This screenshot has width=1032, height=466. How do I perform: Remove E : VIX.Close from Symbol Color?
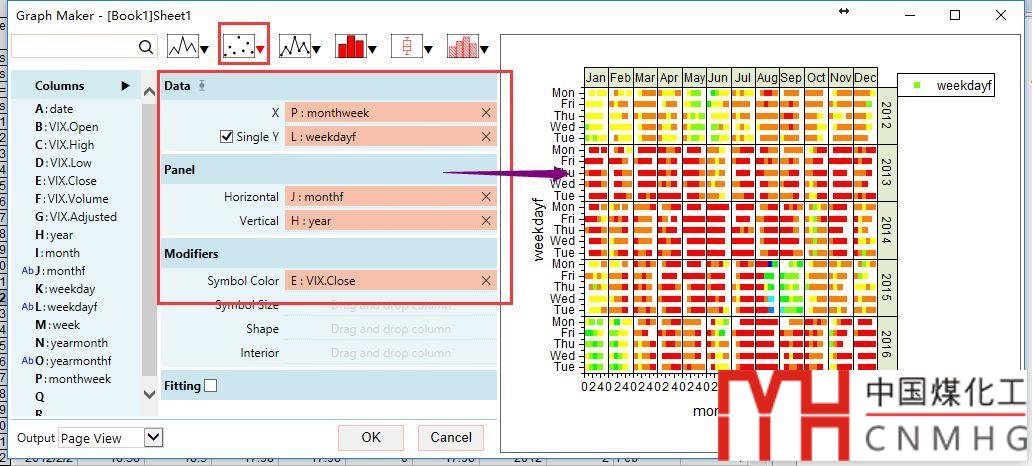pos(486,280)
